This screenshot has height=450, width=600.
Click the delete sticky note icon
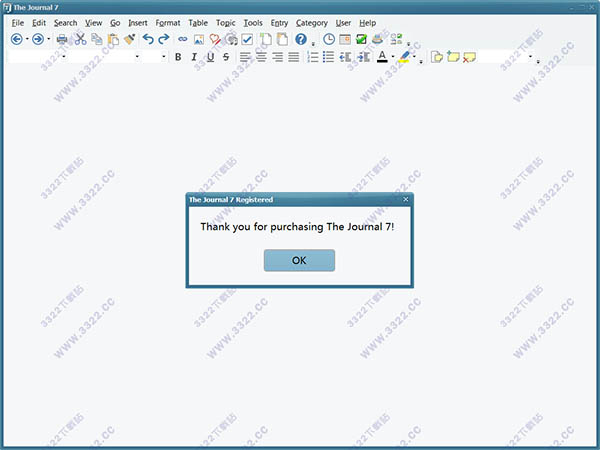pyautogui.click(x=469, y=57)
